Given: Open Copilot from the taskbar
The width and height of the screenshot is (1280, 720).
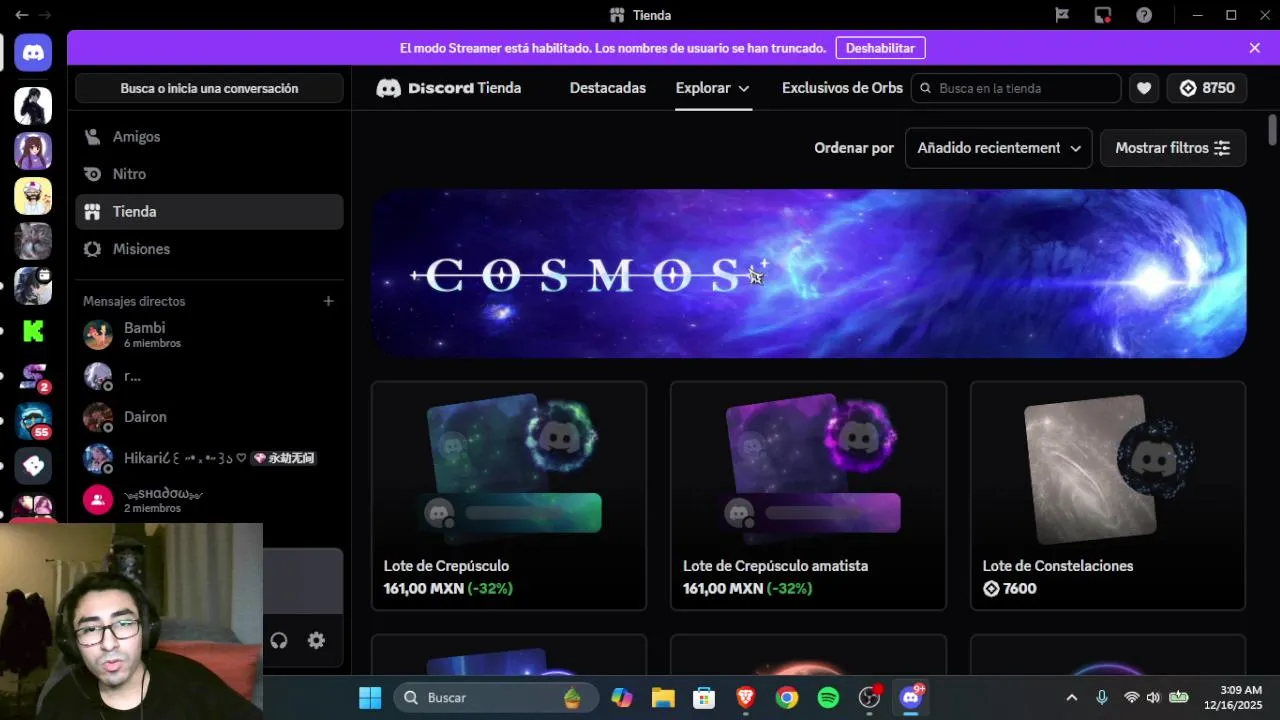Looking at the screenshot, I should (622, 697).
